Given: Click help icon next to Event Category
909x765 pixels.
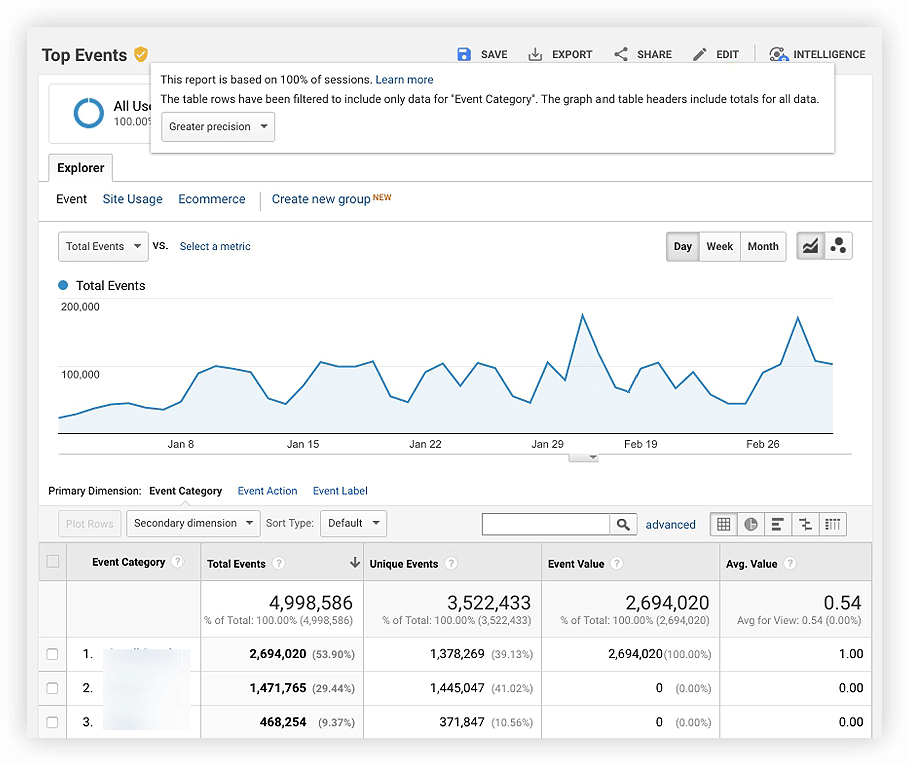Looking at the screenshot, I should pyautogui.click(x=178, y=562).
